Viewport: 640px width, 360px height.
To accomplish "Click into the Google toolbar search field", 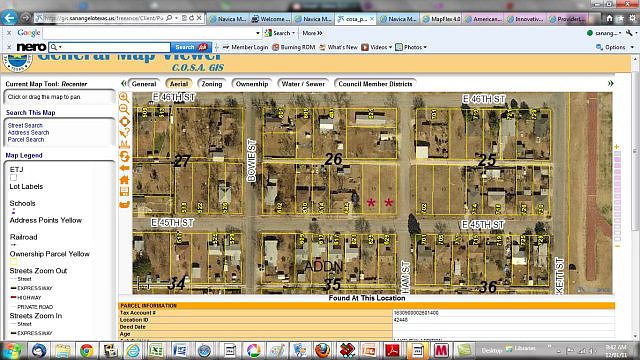I will 149,33.
